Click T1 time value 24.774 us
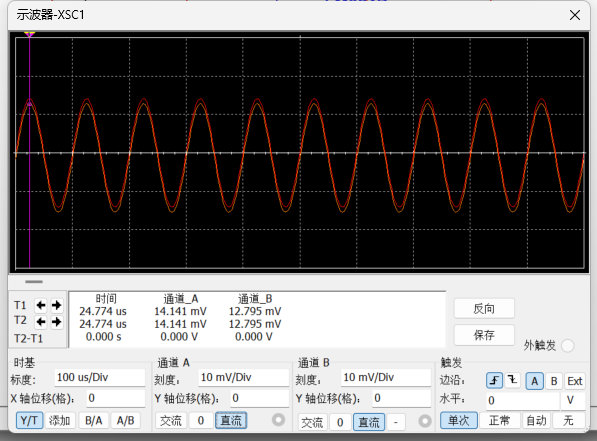This screenshot has width=597, height=441. (103, 312)
